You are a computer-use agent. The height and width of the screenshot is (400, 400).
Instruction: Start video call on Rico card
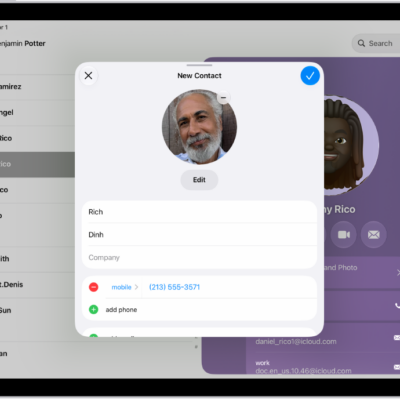[x=344, y=235]
